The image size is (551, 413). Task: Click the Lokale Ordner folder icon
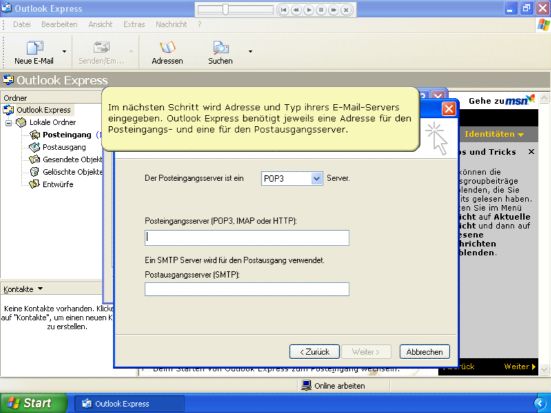pos(21,122)
